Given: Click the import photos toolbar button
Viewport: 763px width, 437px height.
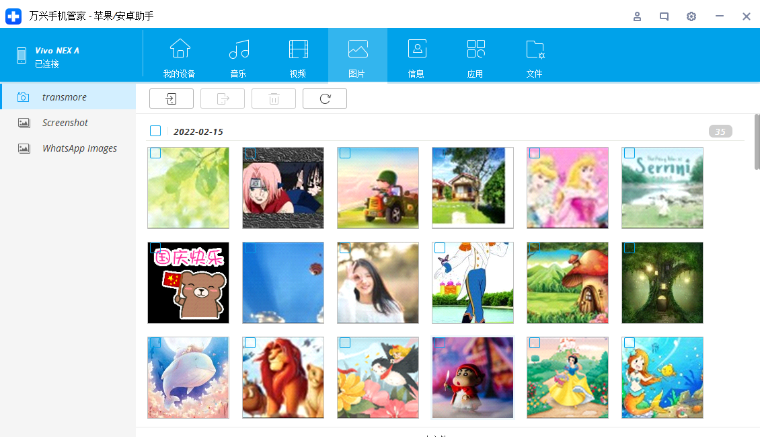Looking at the screenshot, I should coord(171,99).
